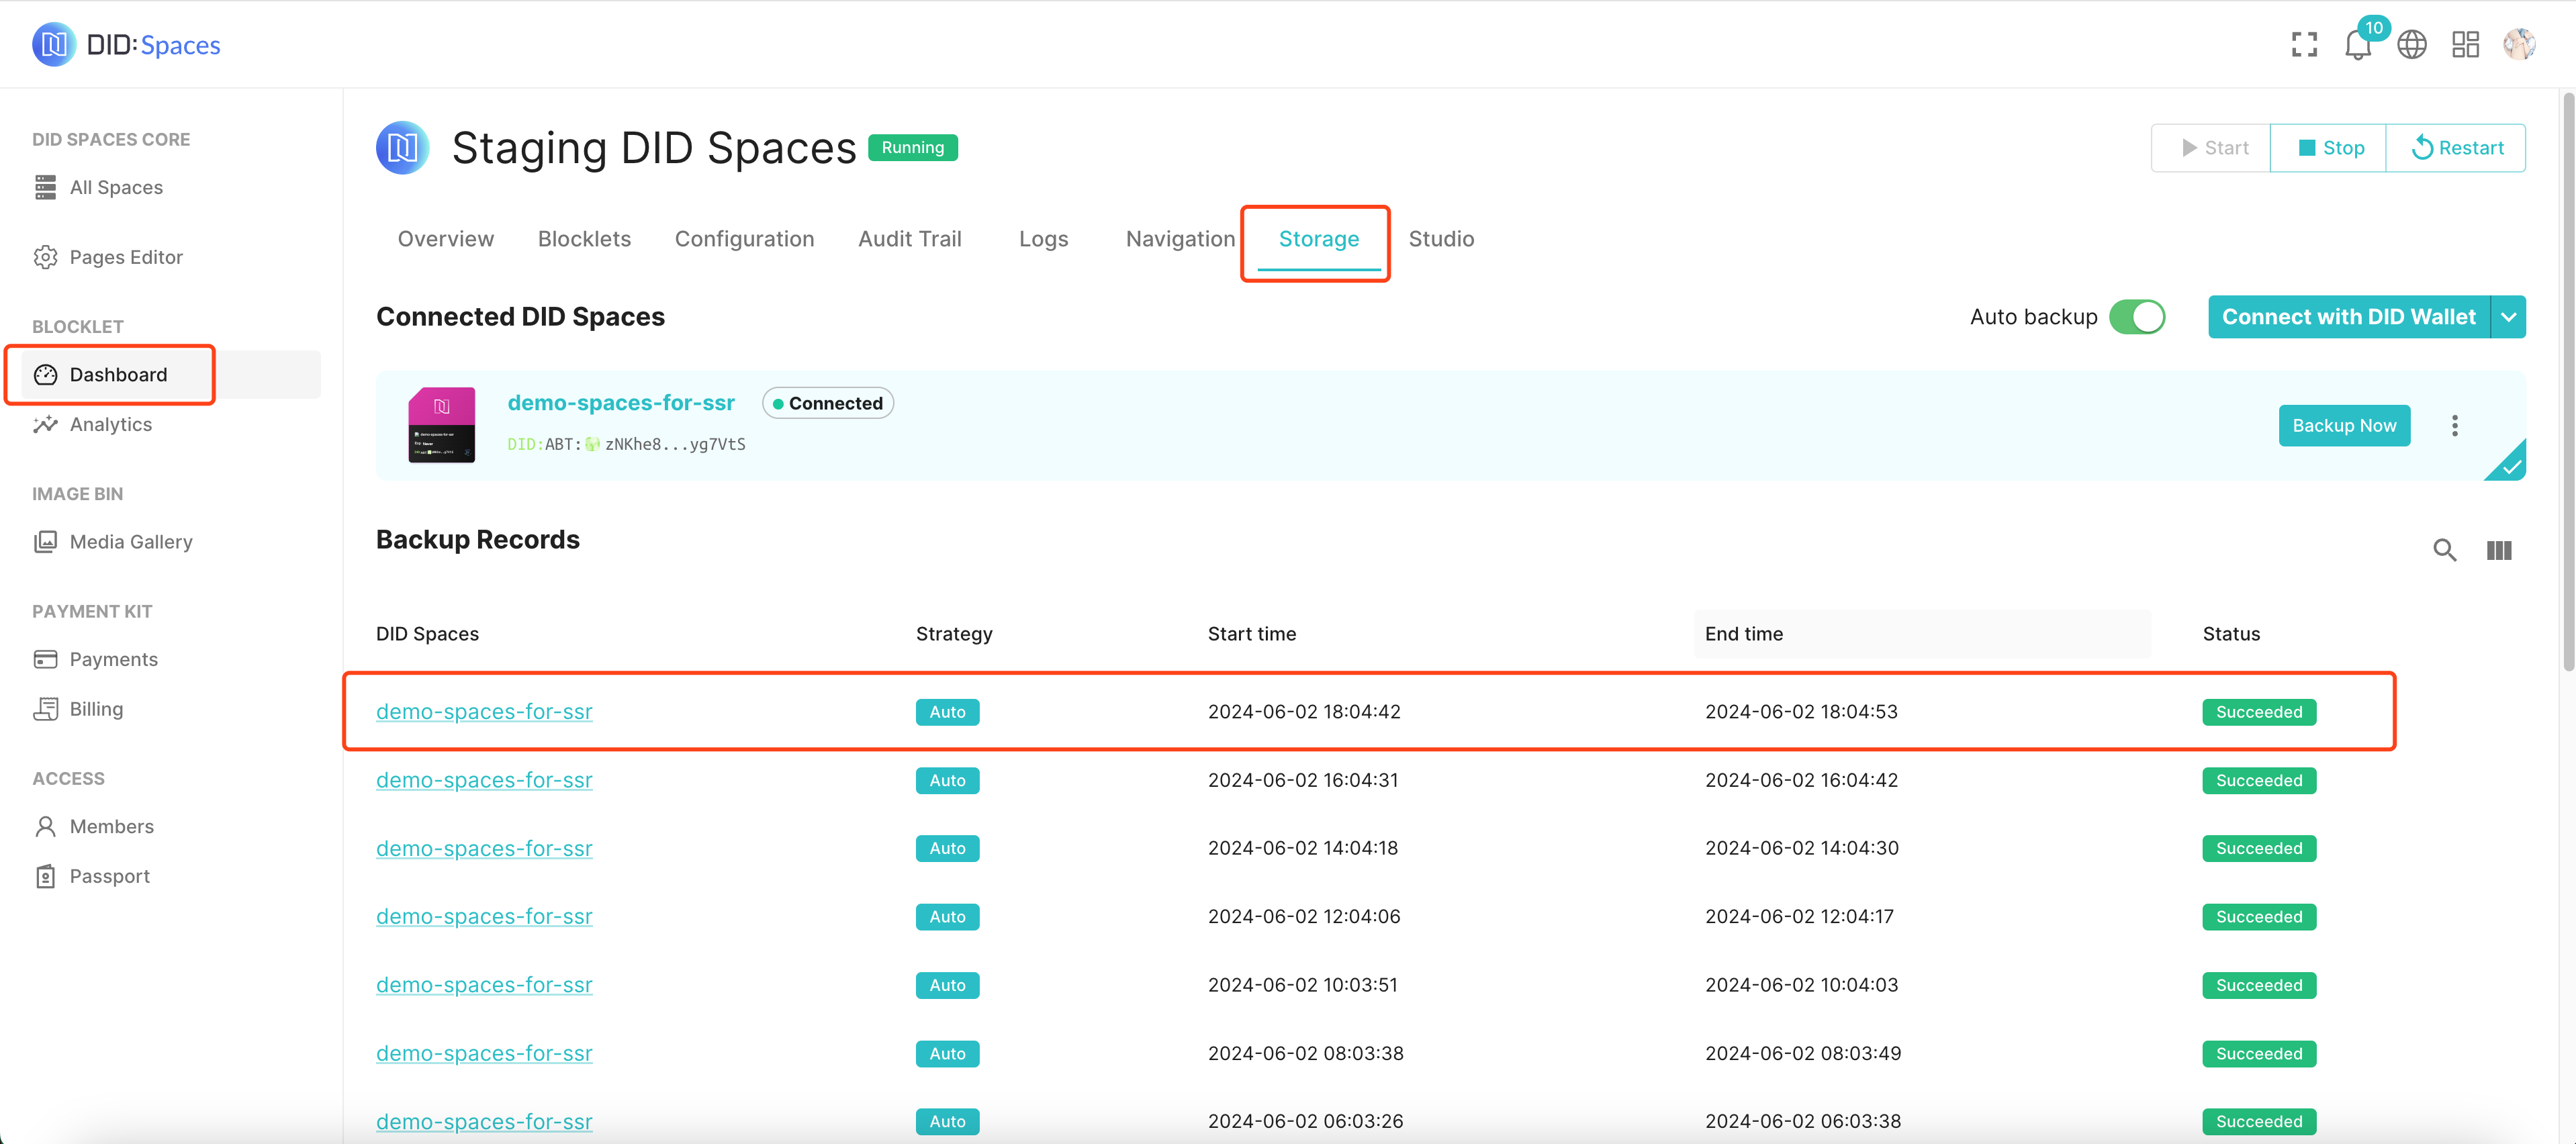Open the language globe icon

(2411, 45)
